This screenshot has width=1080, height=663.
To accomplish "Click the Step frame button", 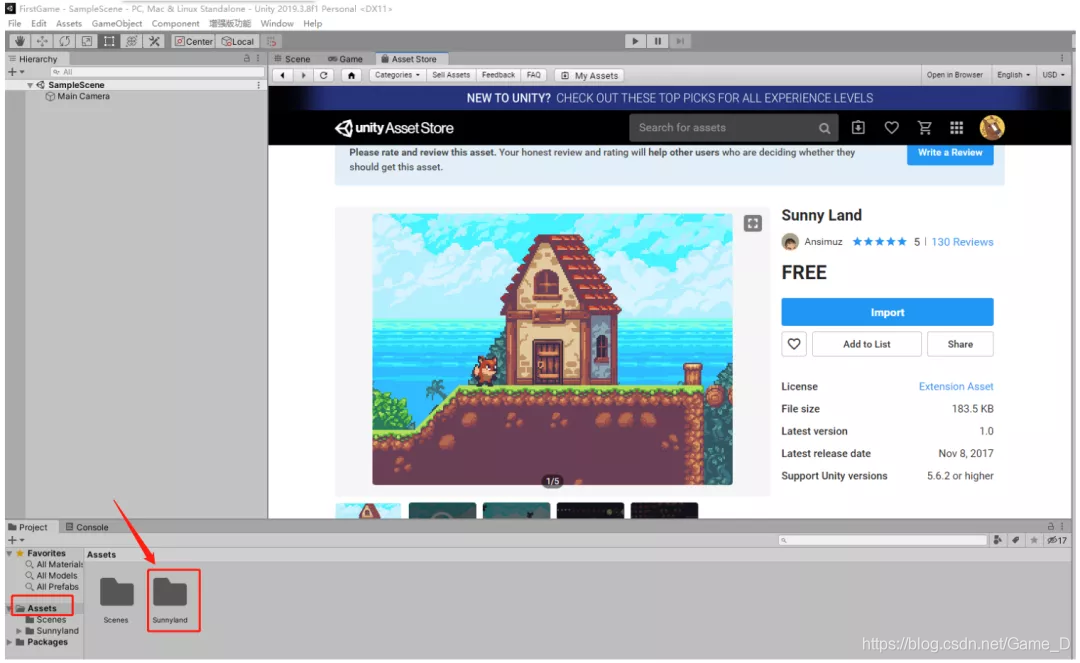I will [680, 41].
